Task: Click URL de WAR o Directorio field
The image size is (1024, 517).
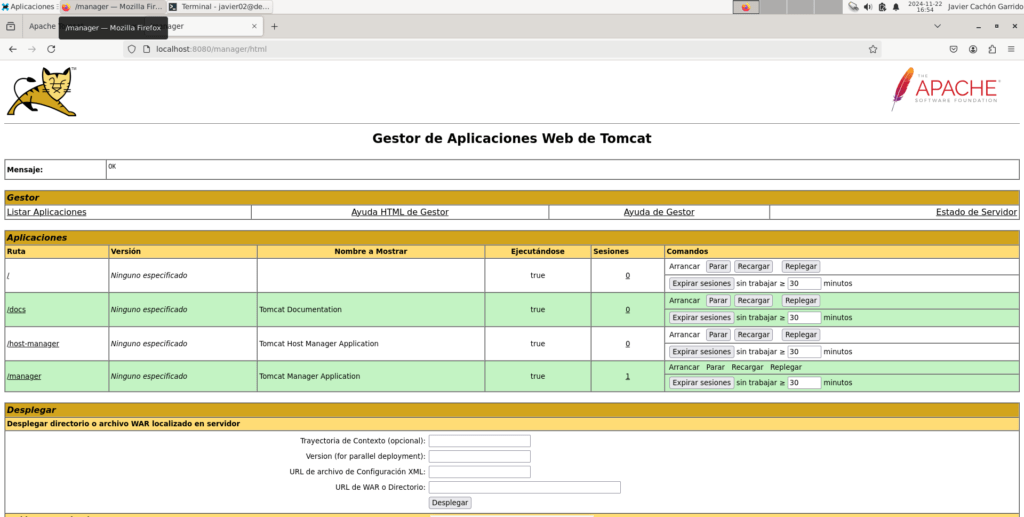Action: pos(524,487)
